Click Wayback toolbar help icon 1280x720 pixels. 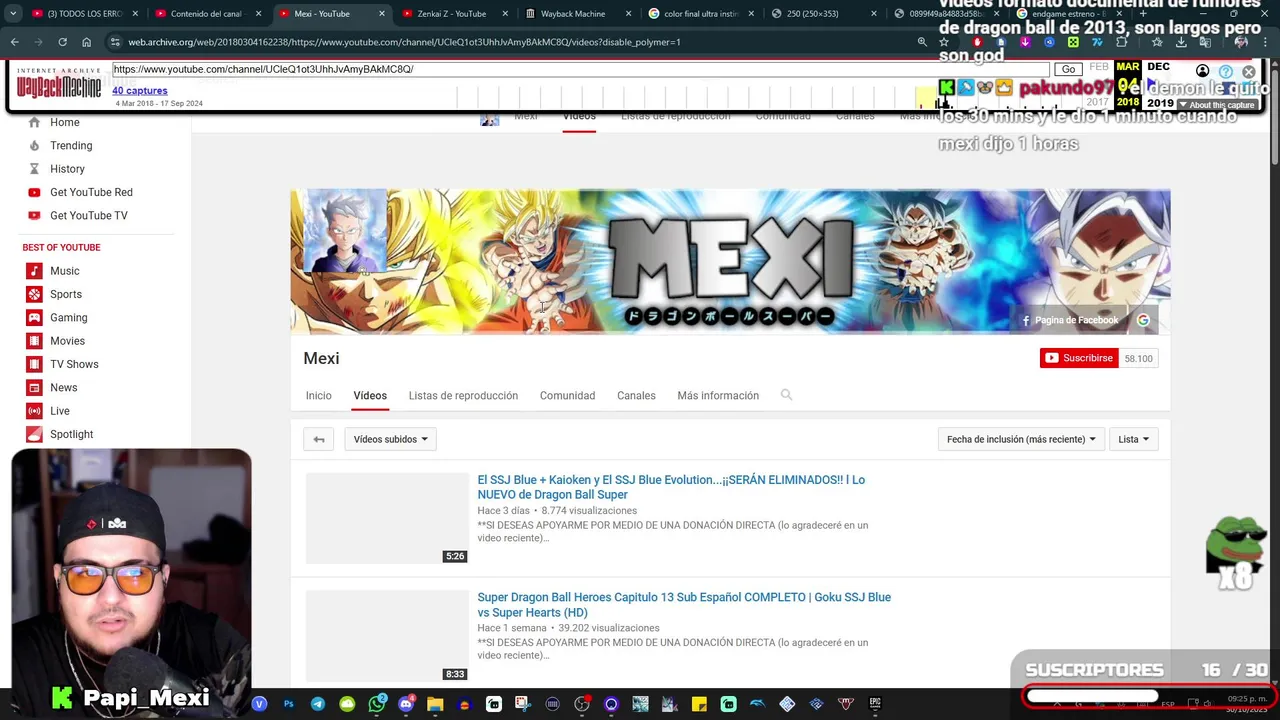point(1226,72)
